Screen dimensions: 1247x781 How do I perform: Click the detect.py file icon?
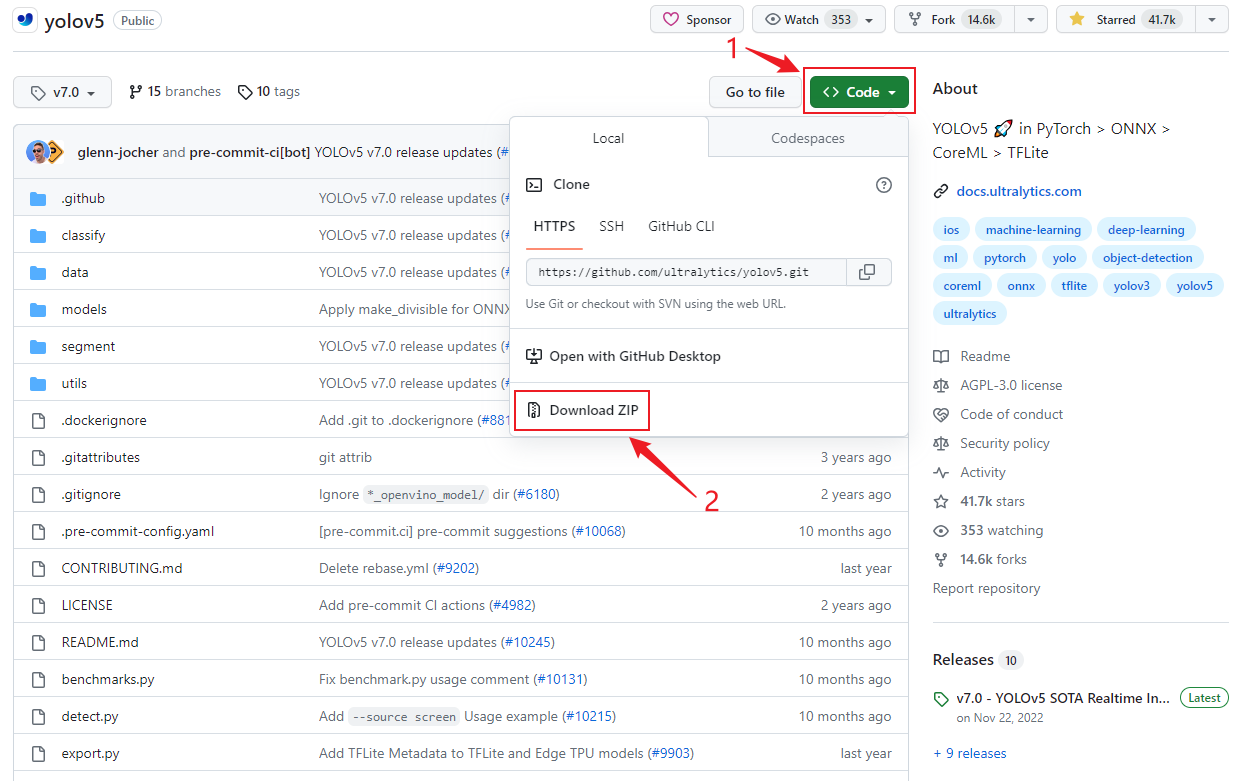38,716
